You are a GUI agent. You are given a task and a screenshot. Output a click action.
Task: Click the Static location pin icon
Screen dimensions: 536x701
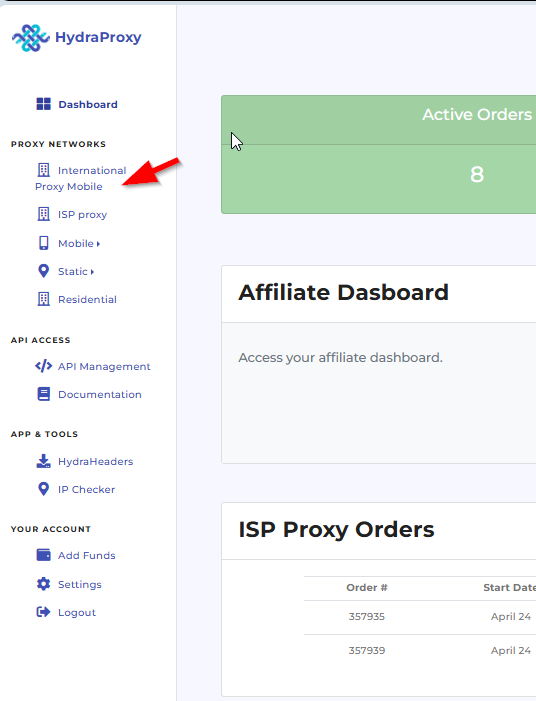click(x=43, y=271)
